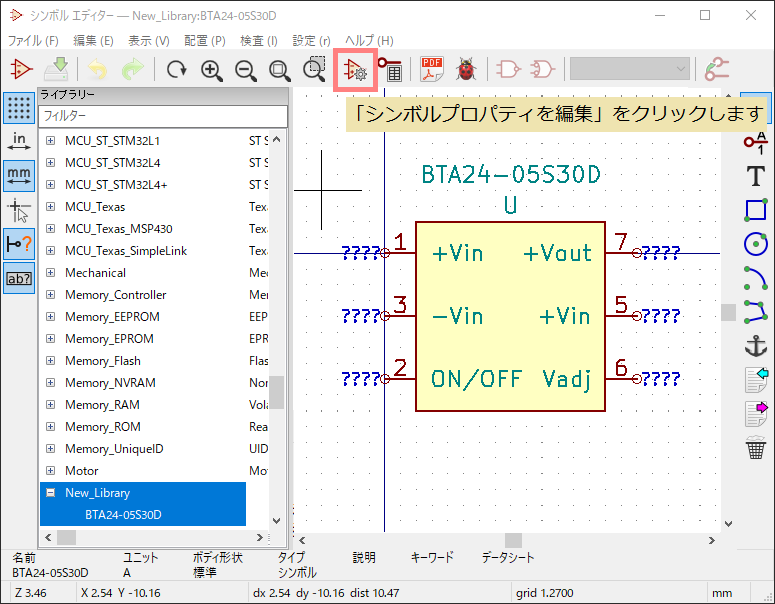Click the import graphics icon

tap(756, 380)
